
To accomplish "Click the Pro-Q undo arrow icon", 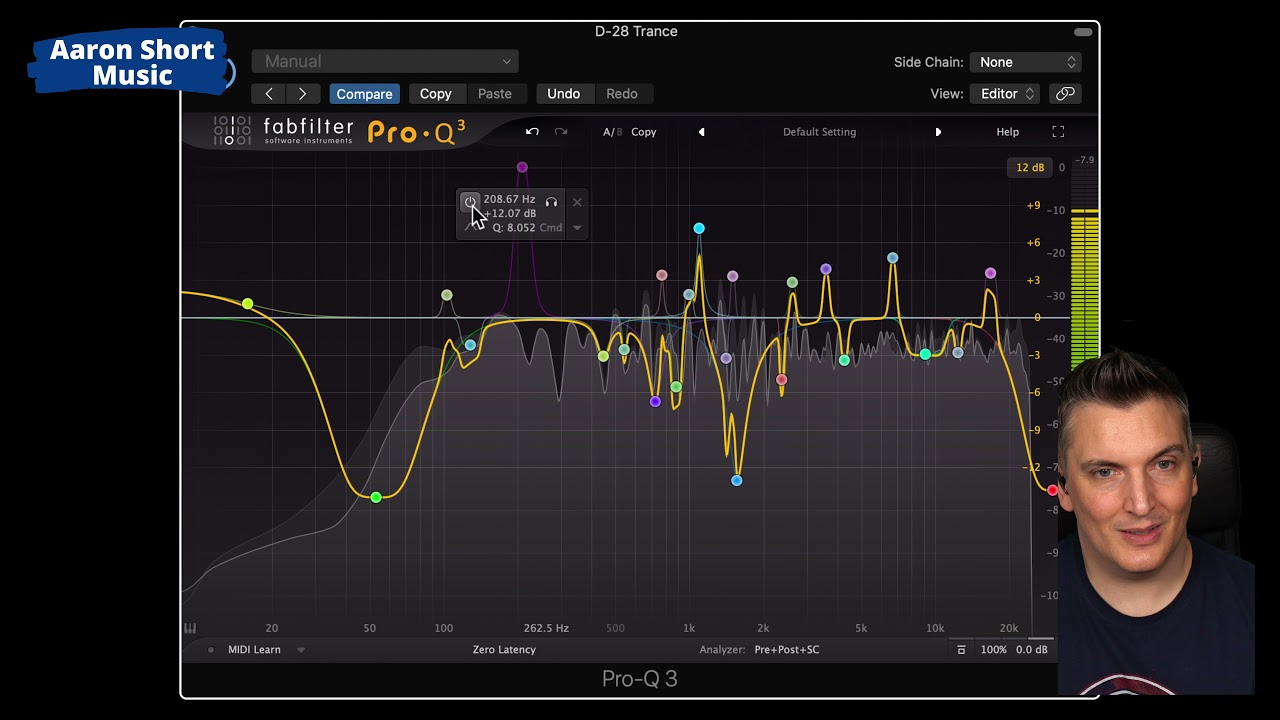I will 532,132.
